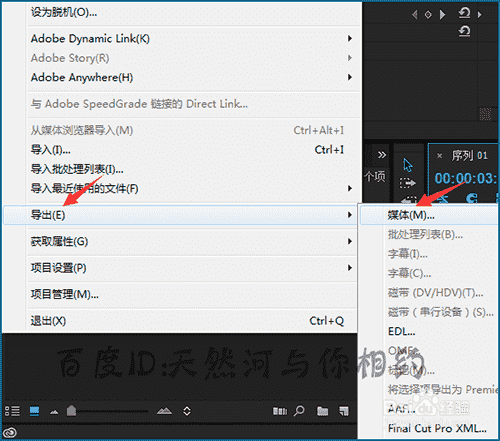
Task: Select 批处理列表(B)... in export submenu
Action: (429, 235)
